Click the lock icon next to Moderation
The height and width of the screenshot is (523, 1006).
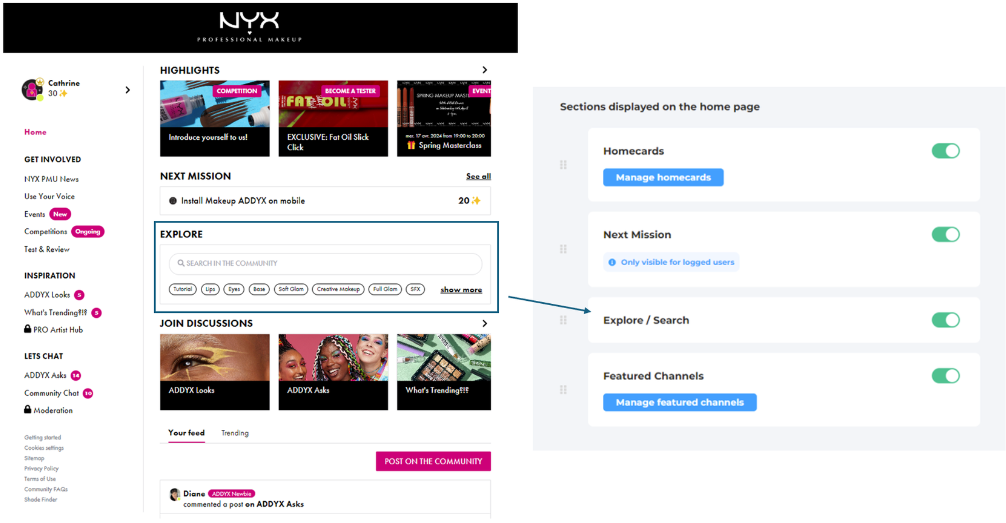pyautogui.click(x=28, y=410)
